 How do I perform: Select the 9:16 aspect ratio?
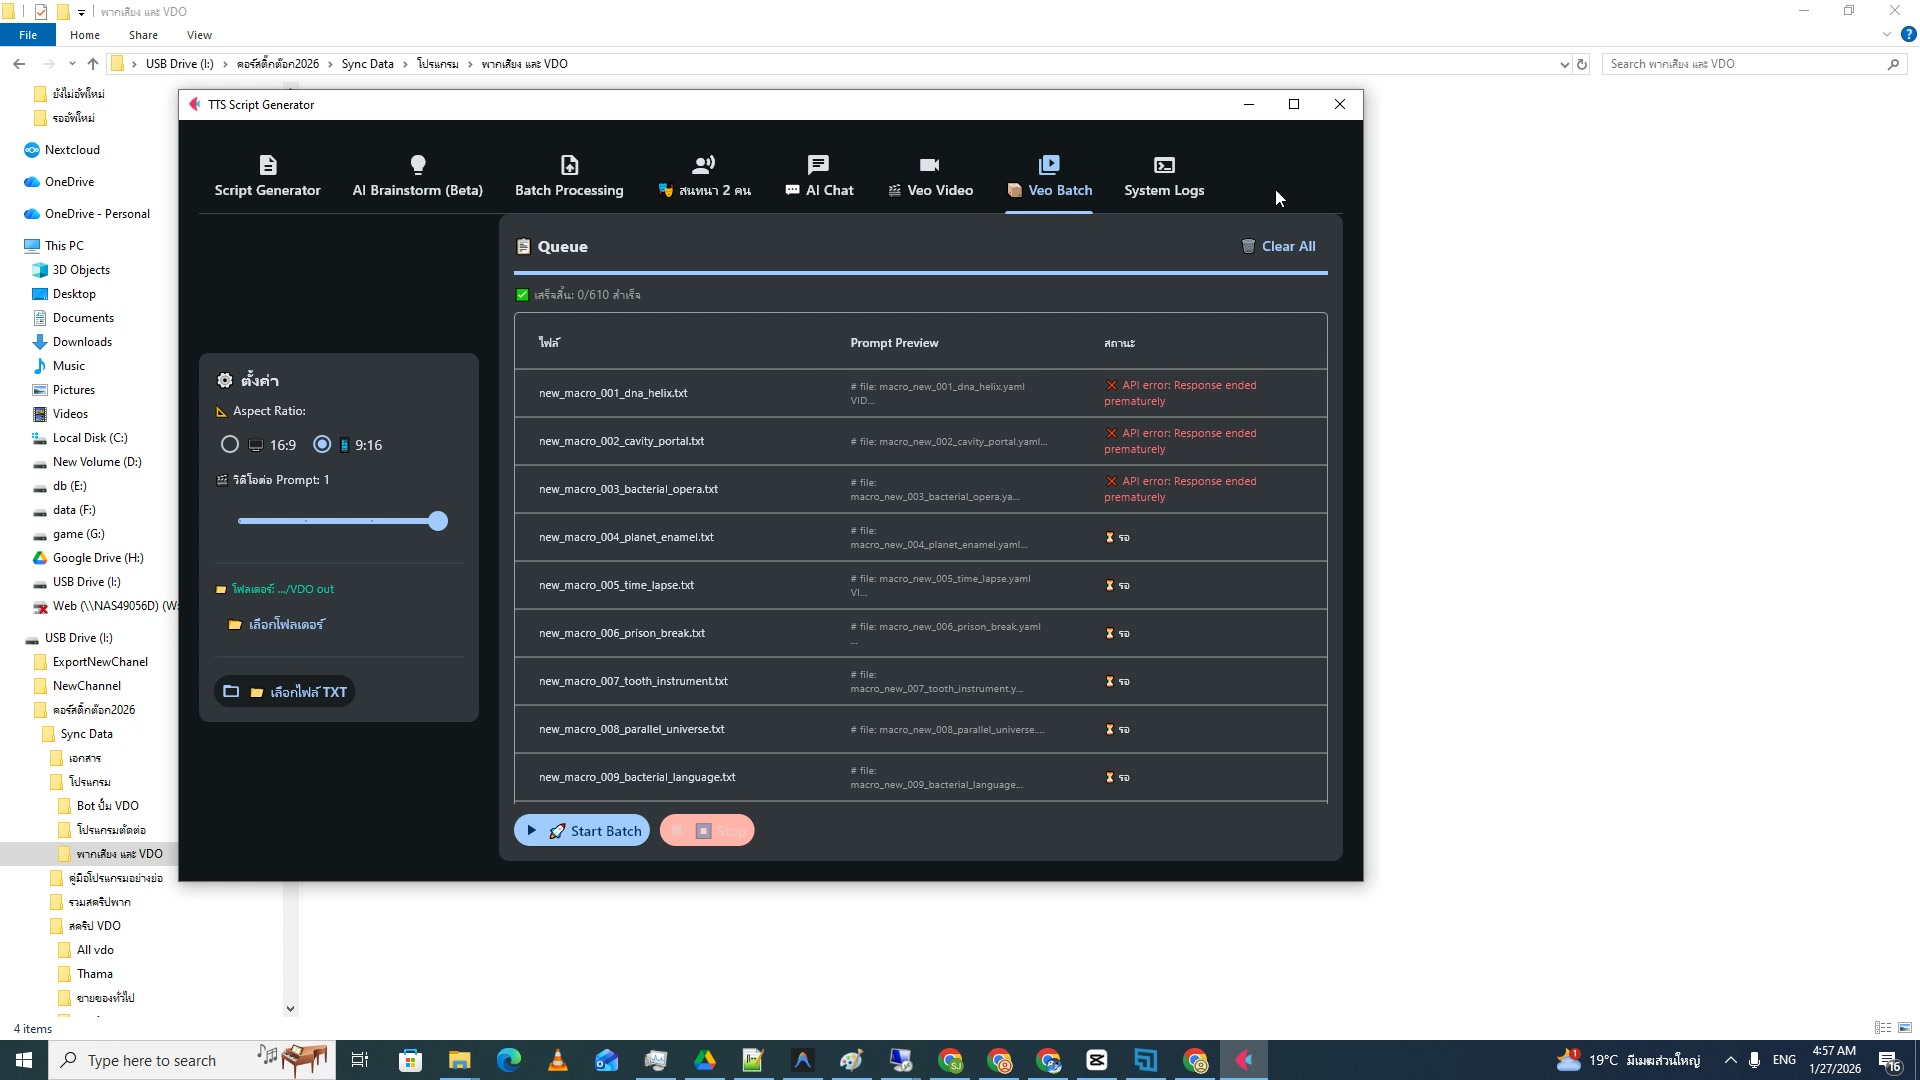click(322, 445)
